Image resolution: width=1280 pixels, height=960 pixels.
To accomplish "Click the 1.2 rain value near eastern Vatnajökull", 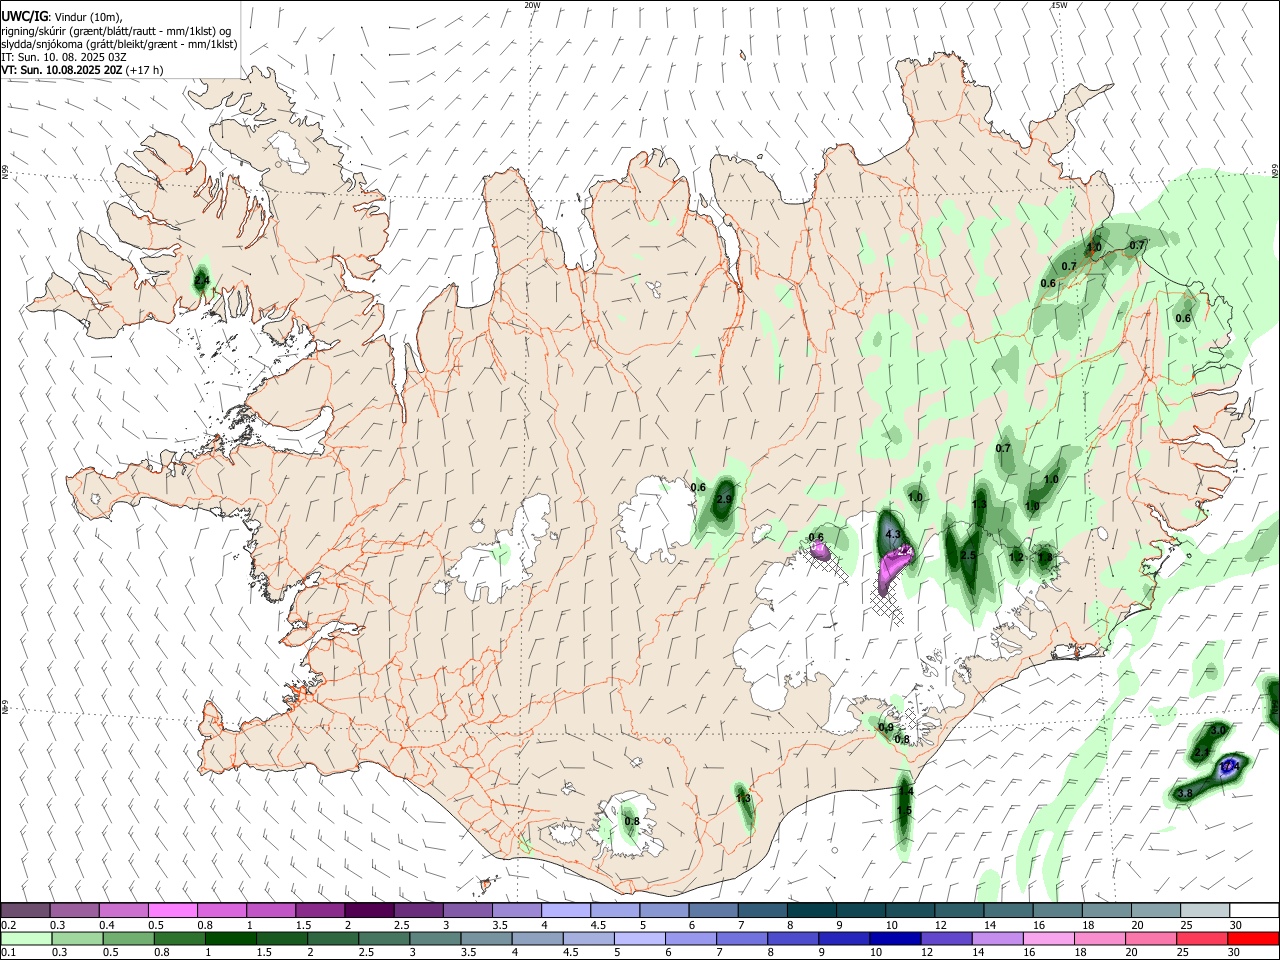I will click(x=1016, y=557).
